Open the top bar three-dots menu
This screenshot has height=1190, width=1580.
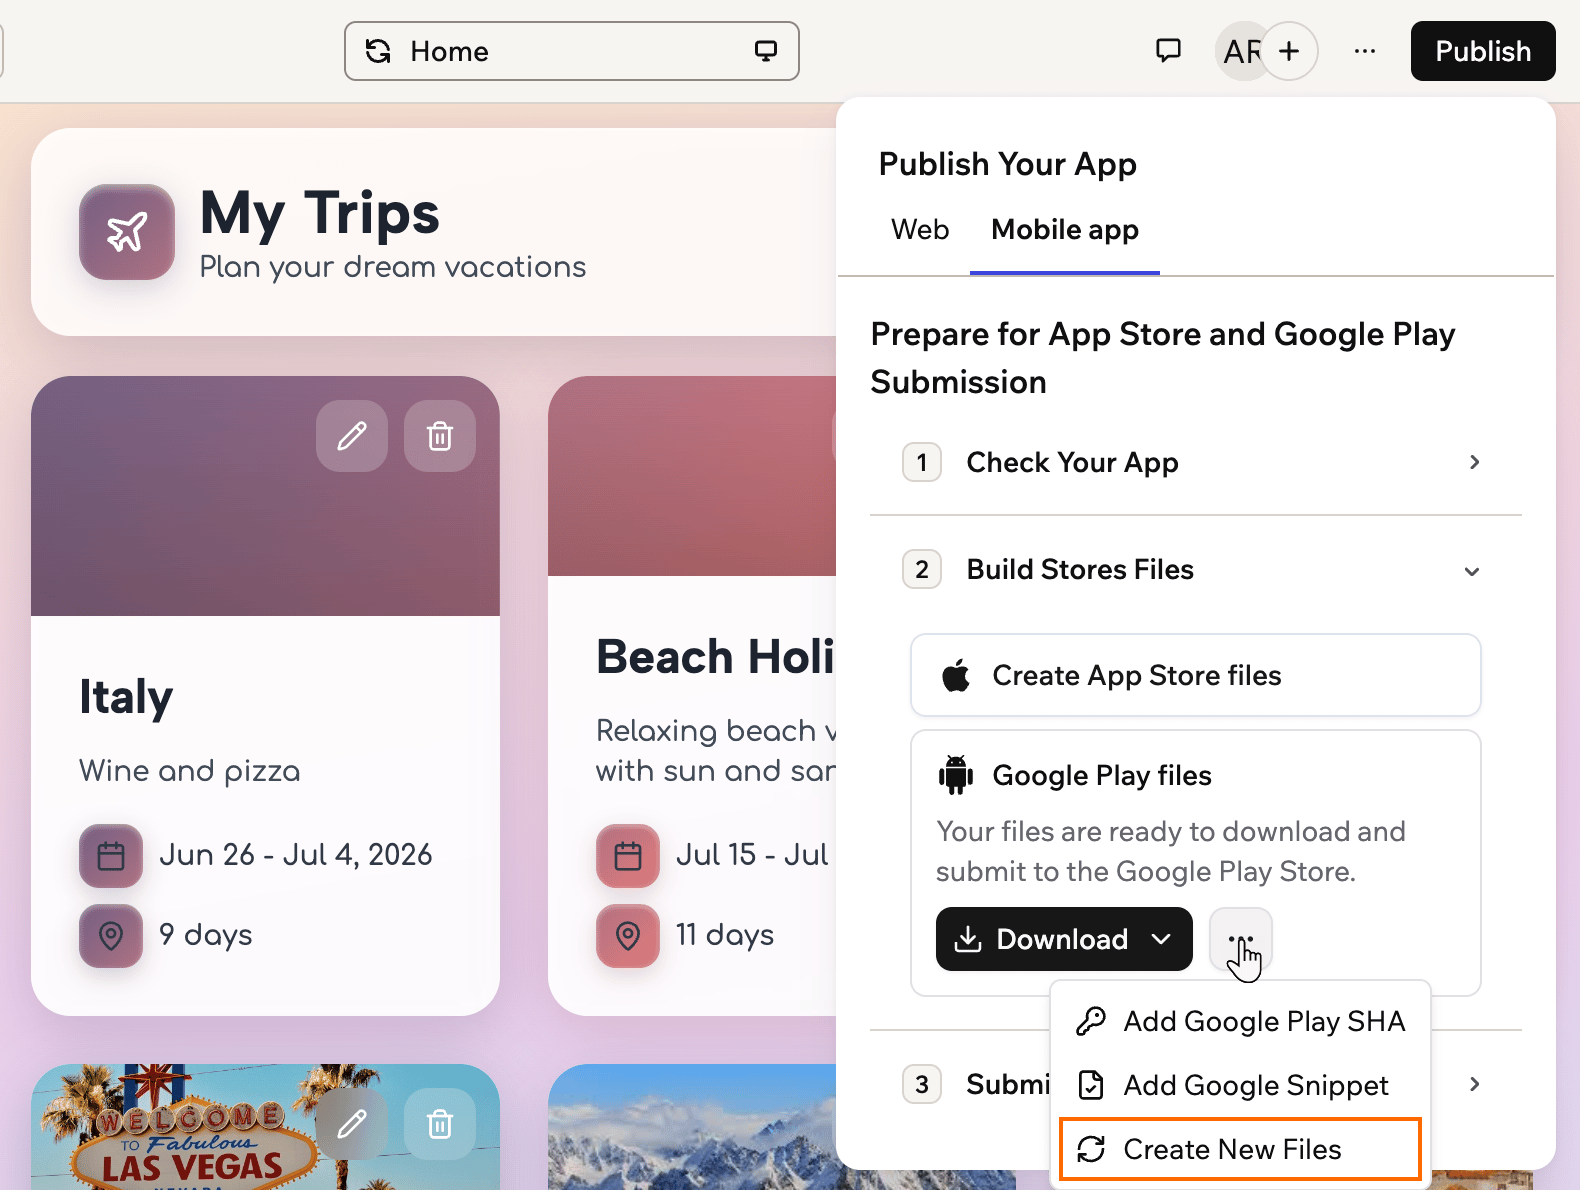point(1365,51)
